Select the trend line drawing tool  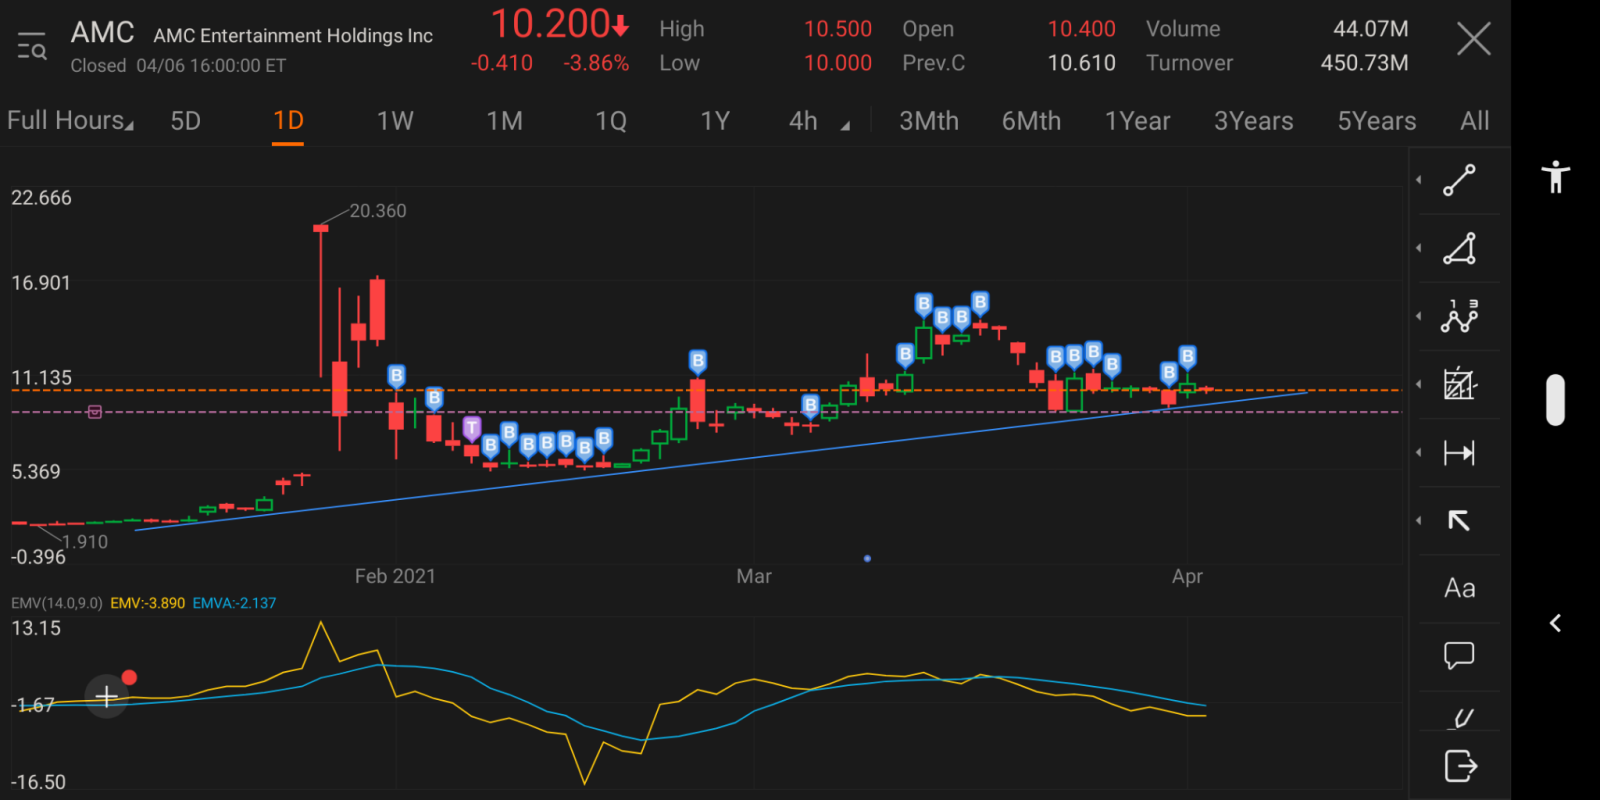pyautogui.click(x=1459, y=181)
